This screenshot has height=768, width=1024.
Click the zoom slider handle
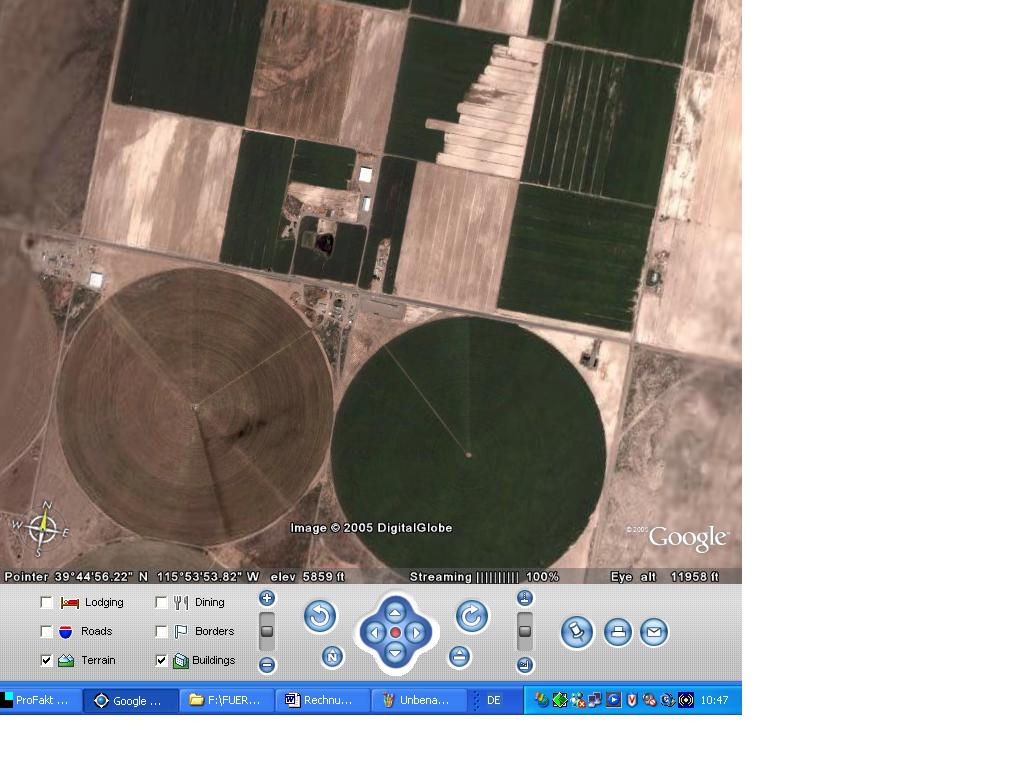(x=267, y=630)
